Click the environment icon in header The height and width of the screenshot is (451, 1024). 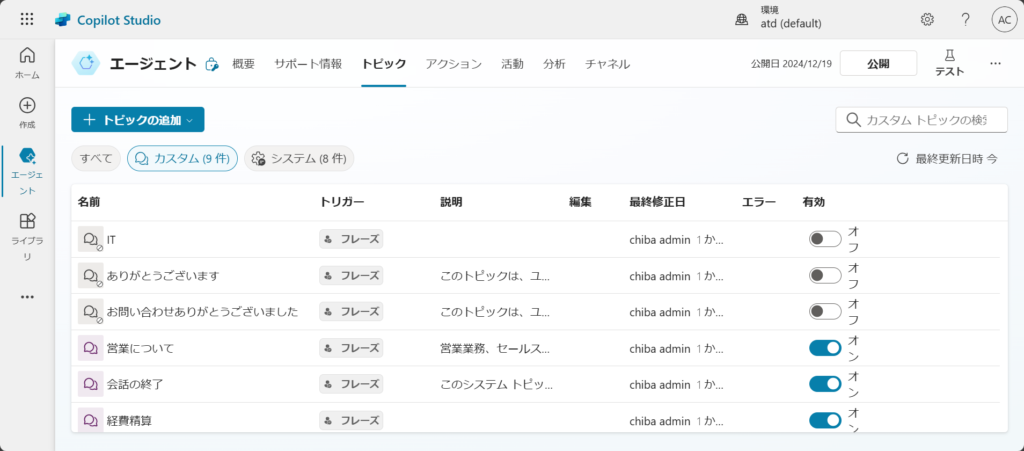point(741,20)
